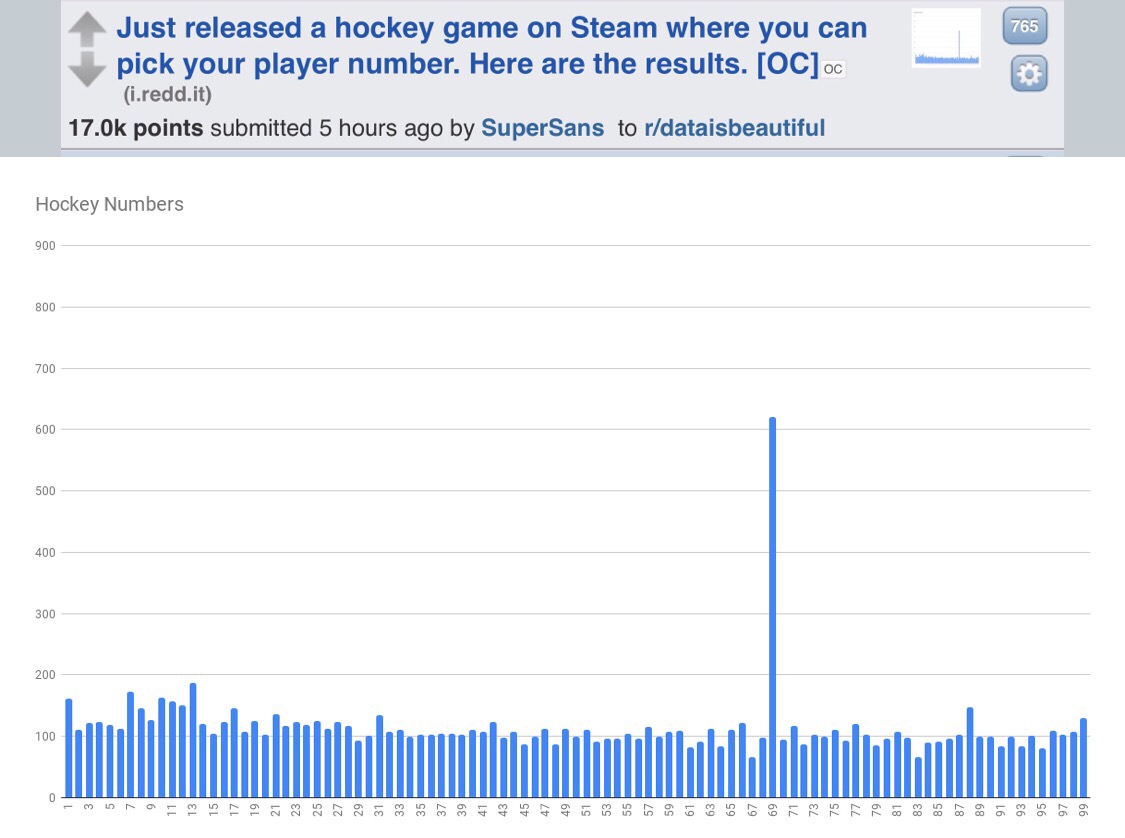This screenshot has width=1125, height=838.
Task: Click the 17.0k points score text
Action: (135, 128)
